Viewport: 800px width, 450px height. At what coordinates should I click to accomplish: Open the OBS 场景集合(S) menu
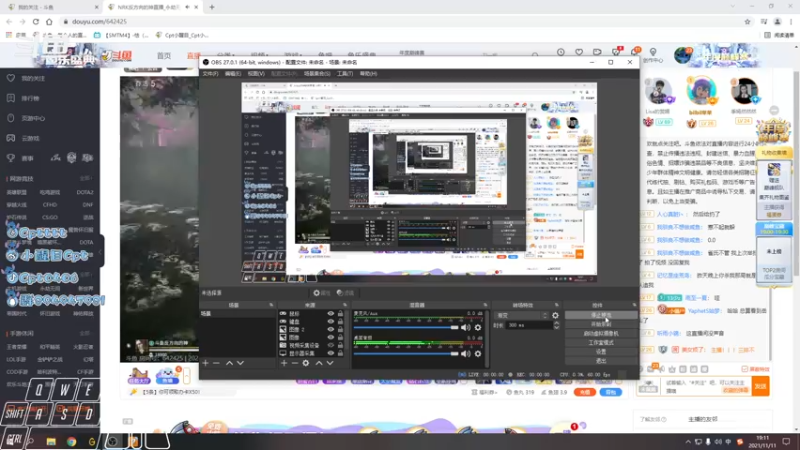[317, 73]
